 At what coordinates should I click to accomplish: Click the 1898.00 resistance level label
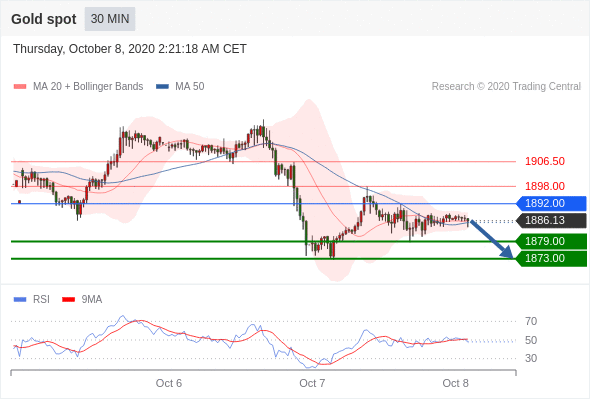click(x=545, y=186)
